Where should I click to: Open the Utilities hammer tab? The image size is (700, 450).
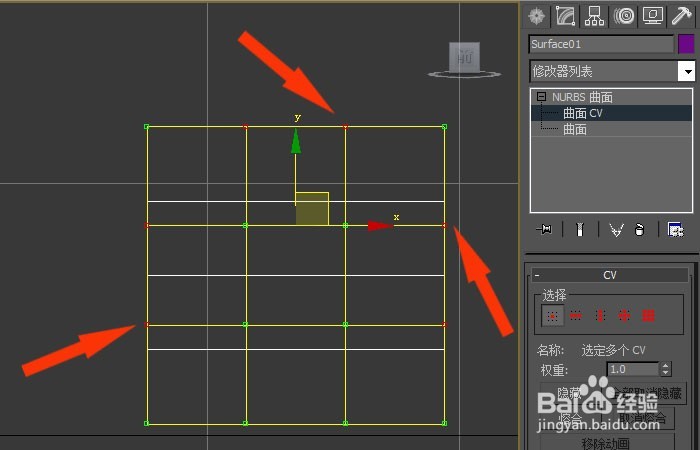pyautogui.click(x=682, y=16)
